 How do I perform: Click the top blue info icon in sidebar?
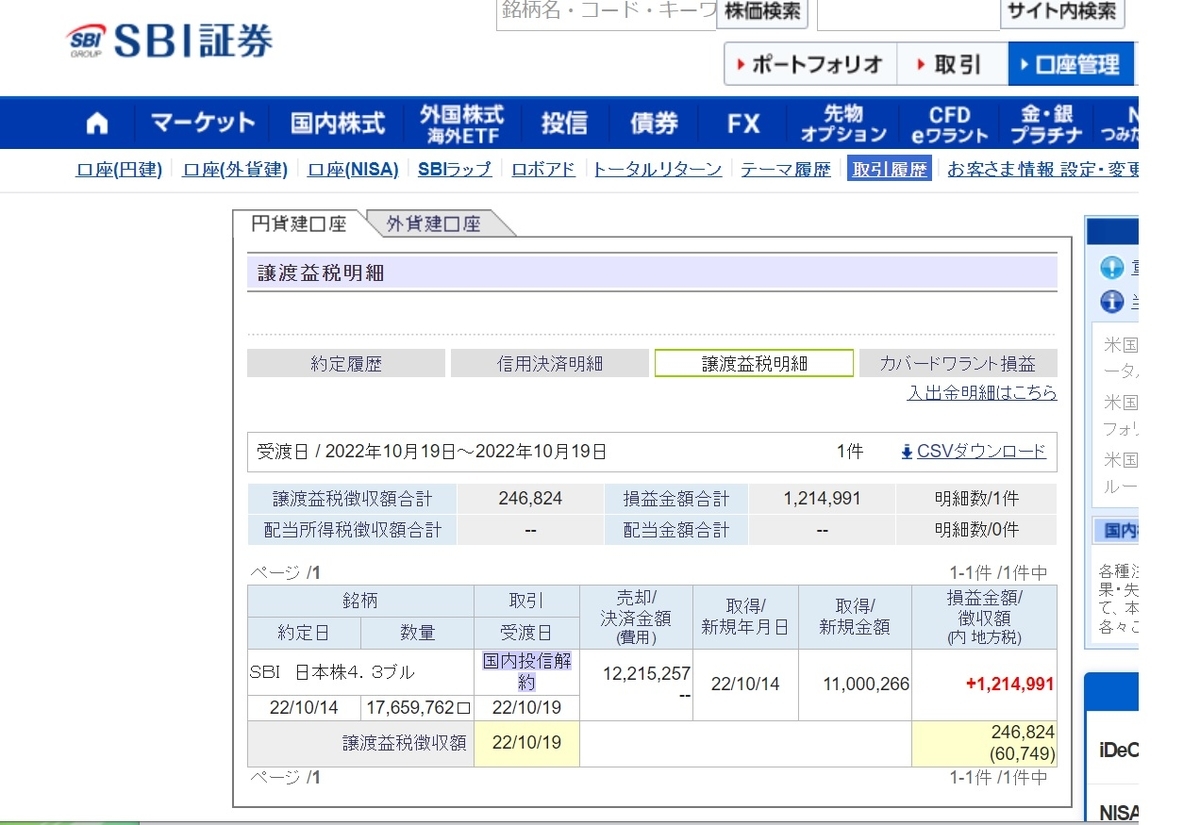pyautogui.click(x=1112, y=268)
